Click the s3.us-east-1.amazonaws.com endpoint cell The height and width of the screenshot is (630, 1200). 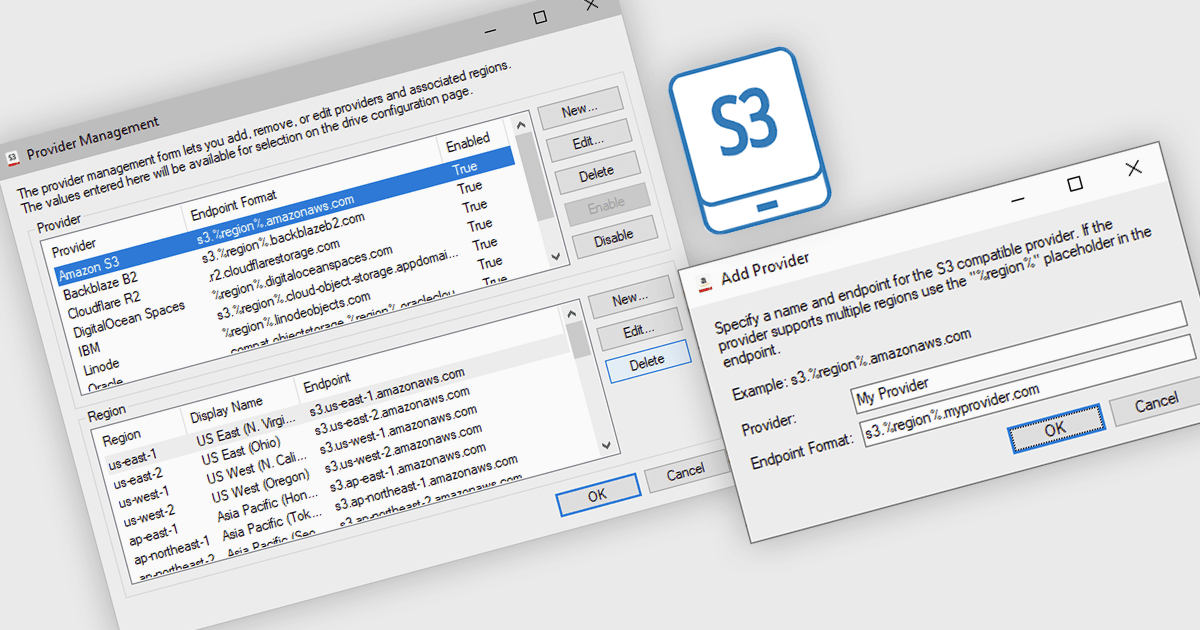click(387, 391)
